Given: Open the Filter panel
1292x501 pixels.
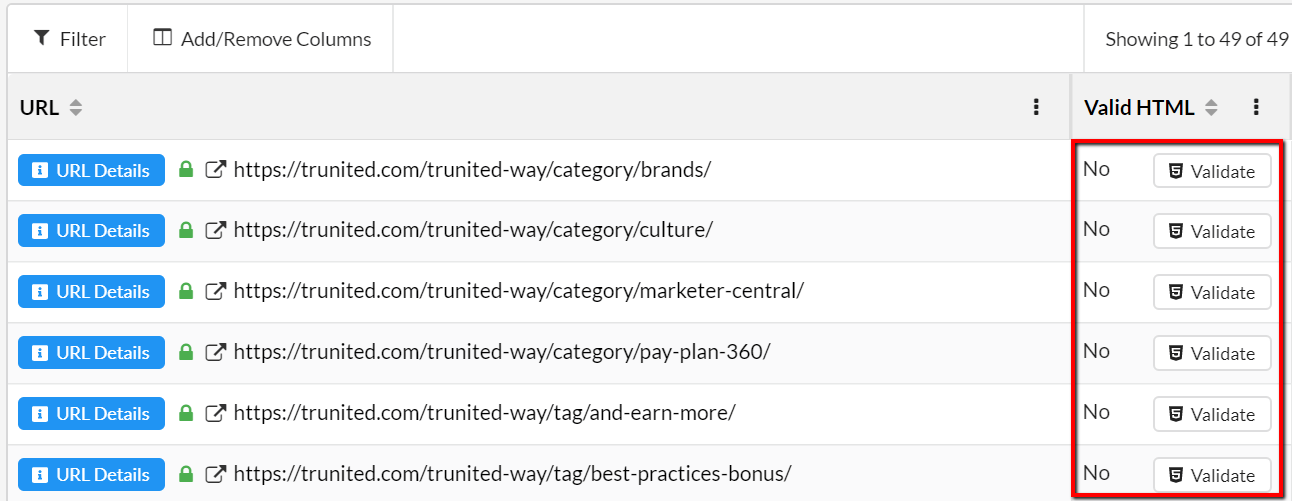Looking at the screenshot, I should pos(69,39).
